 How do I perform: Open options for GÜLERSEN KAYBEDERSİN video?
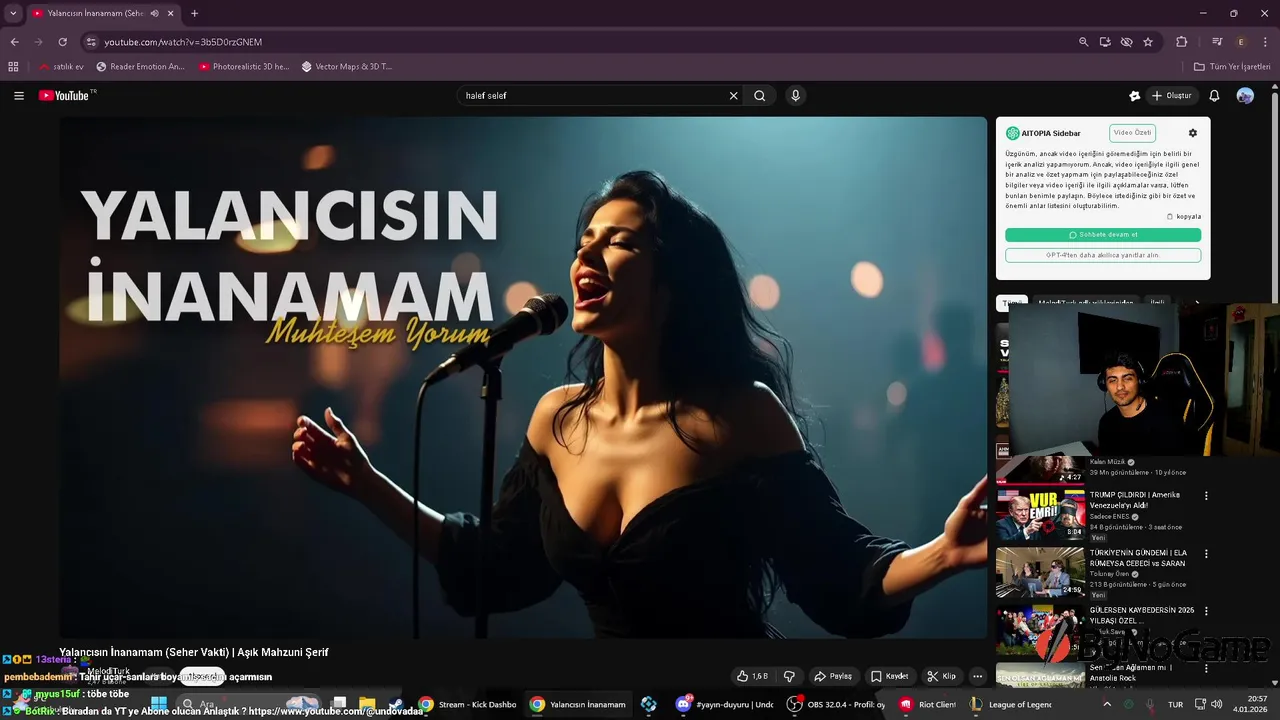[1206, 611]
